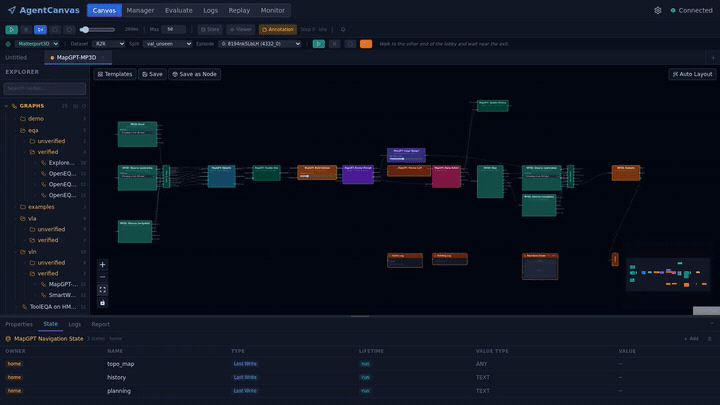Toggle the State view button
720x405 pixels.
(210, 29)
